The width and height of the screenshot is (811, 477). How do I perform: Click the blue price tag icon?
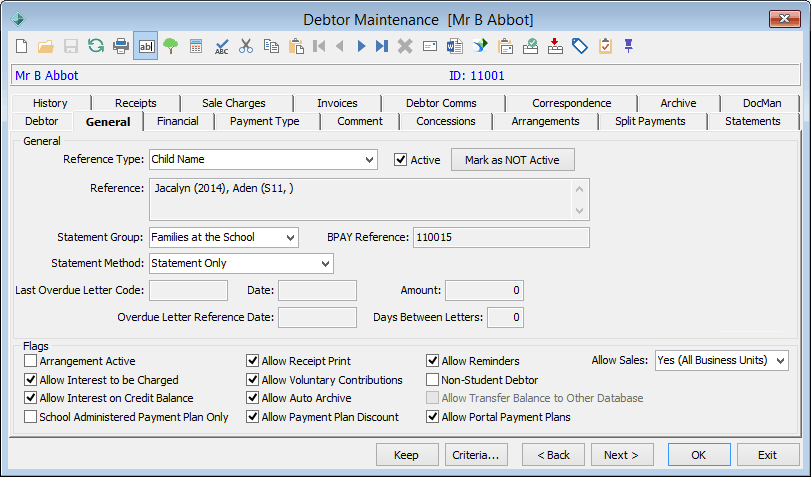tap(580, 46)
